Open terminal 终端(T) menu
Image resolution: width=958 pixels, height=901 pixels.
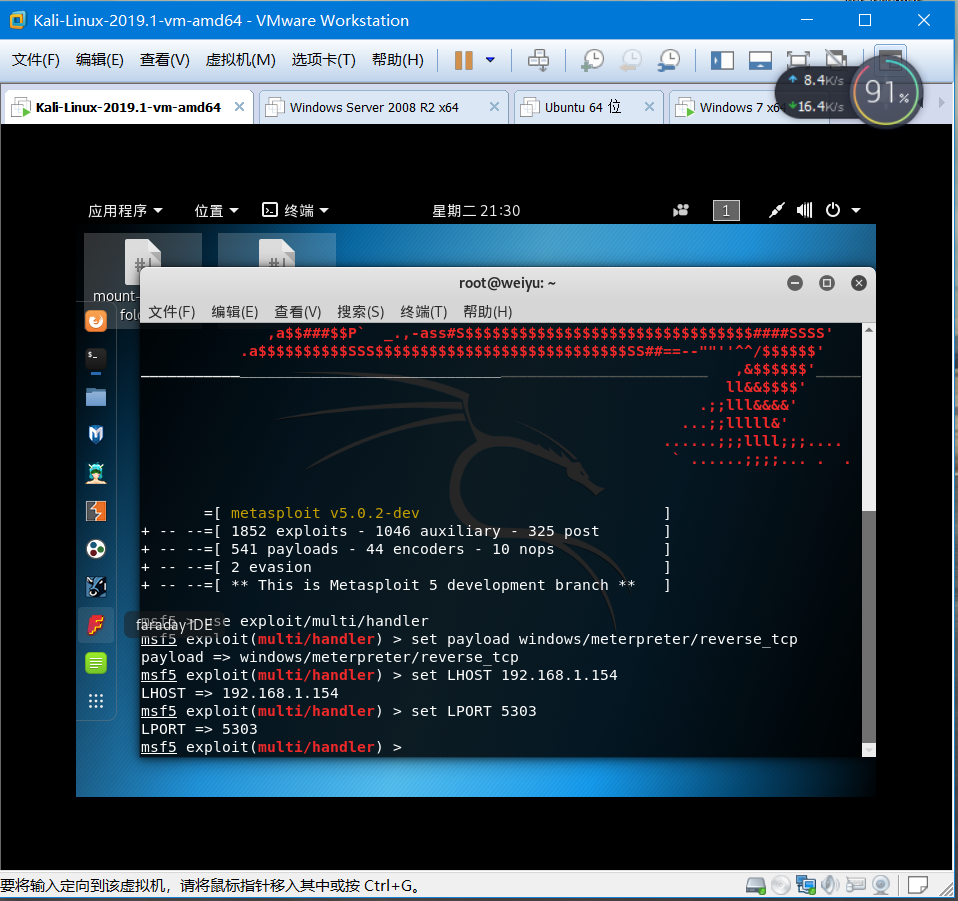pyautogui.click(x=423, y=312)
